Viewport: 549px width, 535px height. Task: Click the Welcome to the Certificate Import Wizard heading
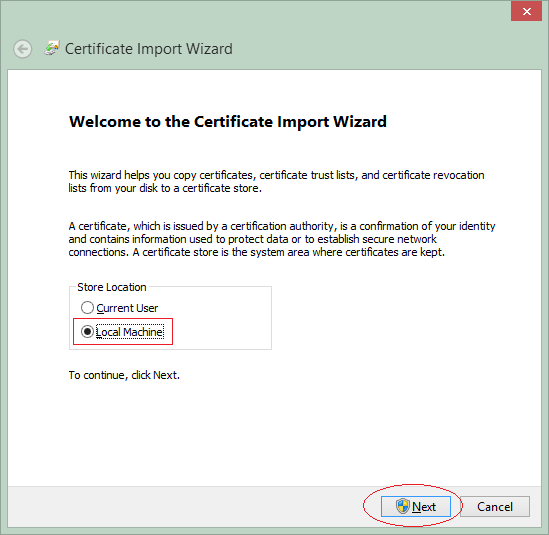(228, 121)
